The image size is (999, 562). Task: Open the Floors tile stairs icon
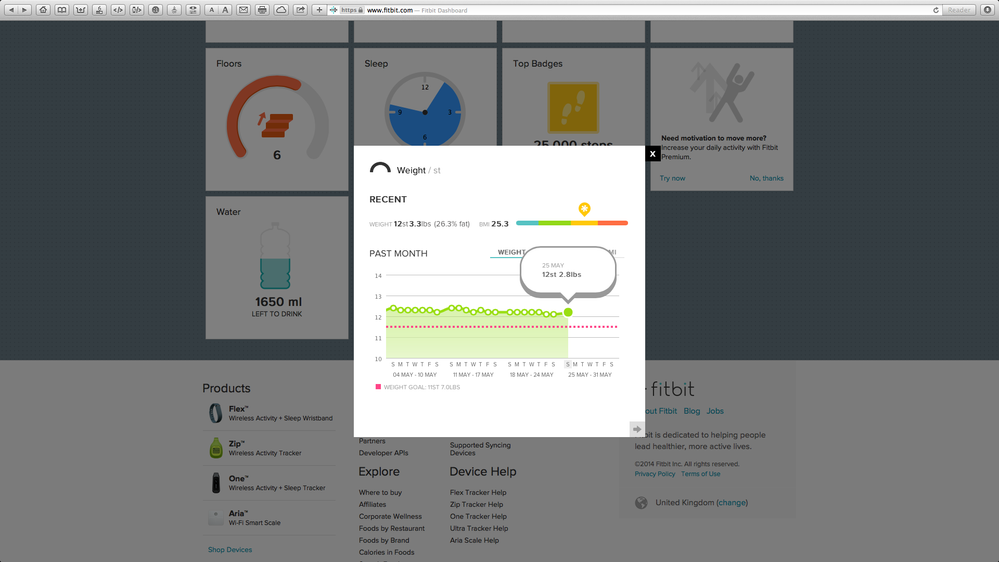point(275,124)
